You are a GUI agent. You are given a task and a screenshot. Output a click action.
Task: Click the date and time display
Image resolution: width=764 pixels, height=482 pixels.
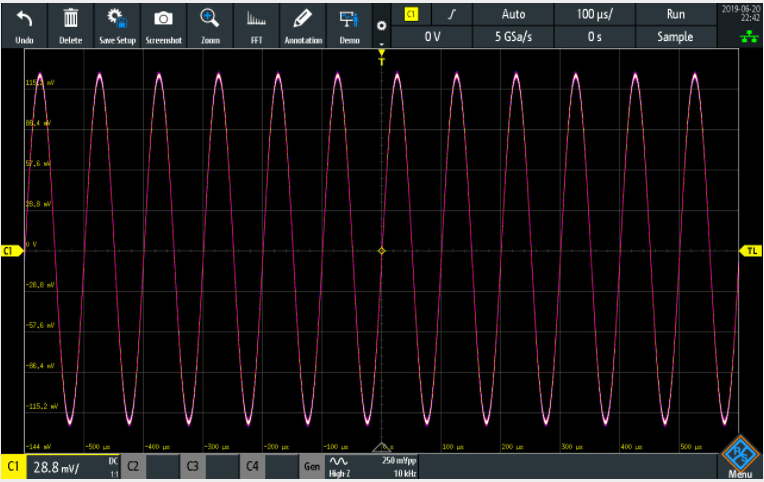tap(741, 13)
